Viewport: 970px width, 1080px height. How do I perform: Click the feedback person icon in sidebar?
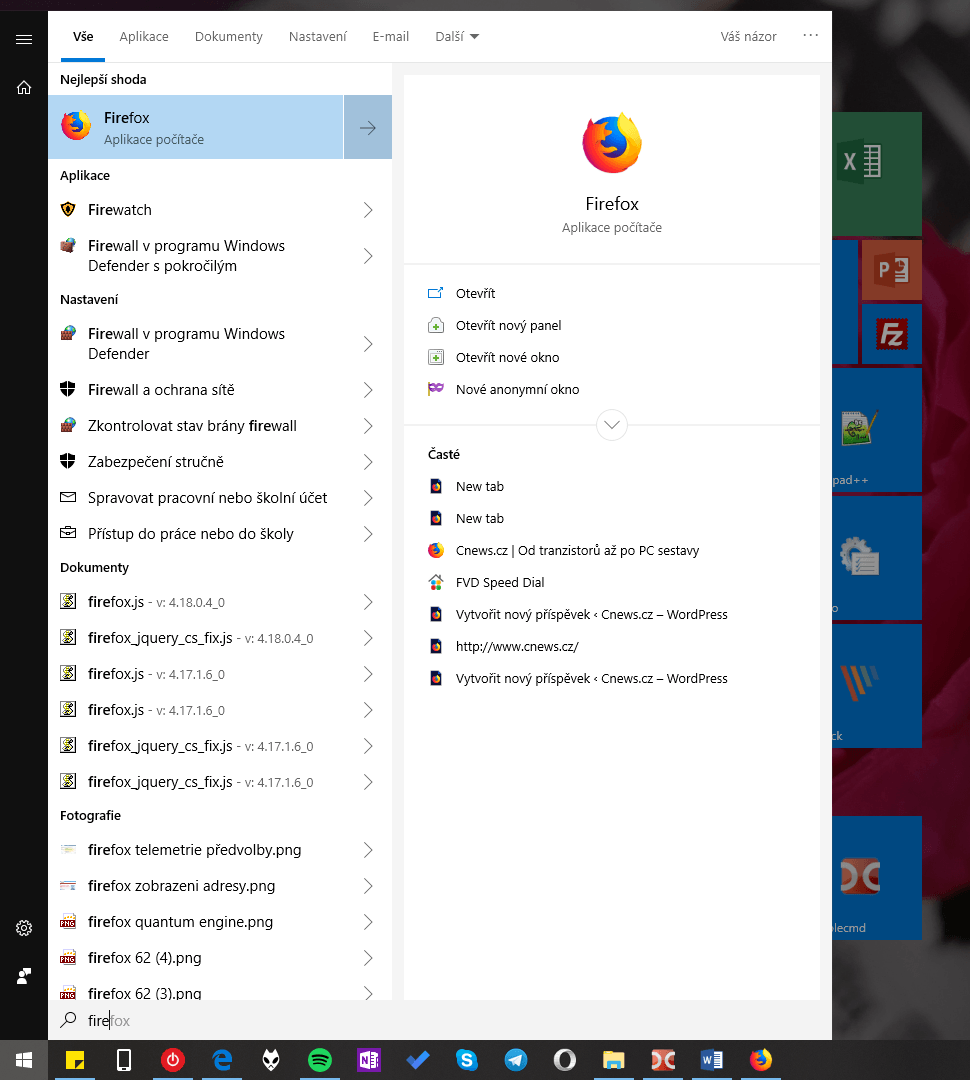coord(24,976)
